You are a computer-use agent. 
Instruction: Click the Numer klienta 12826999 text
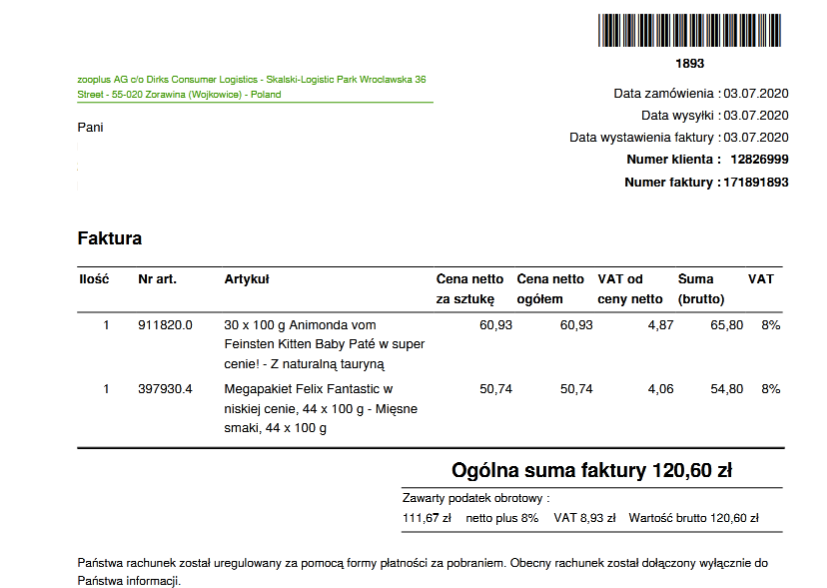[707, 159]
